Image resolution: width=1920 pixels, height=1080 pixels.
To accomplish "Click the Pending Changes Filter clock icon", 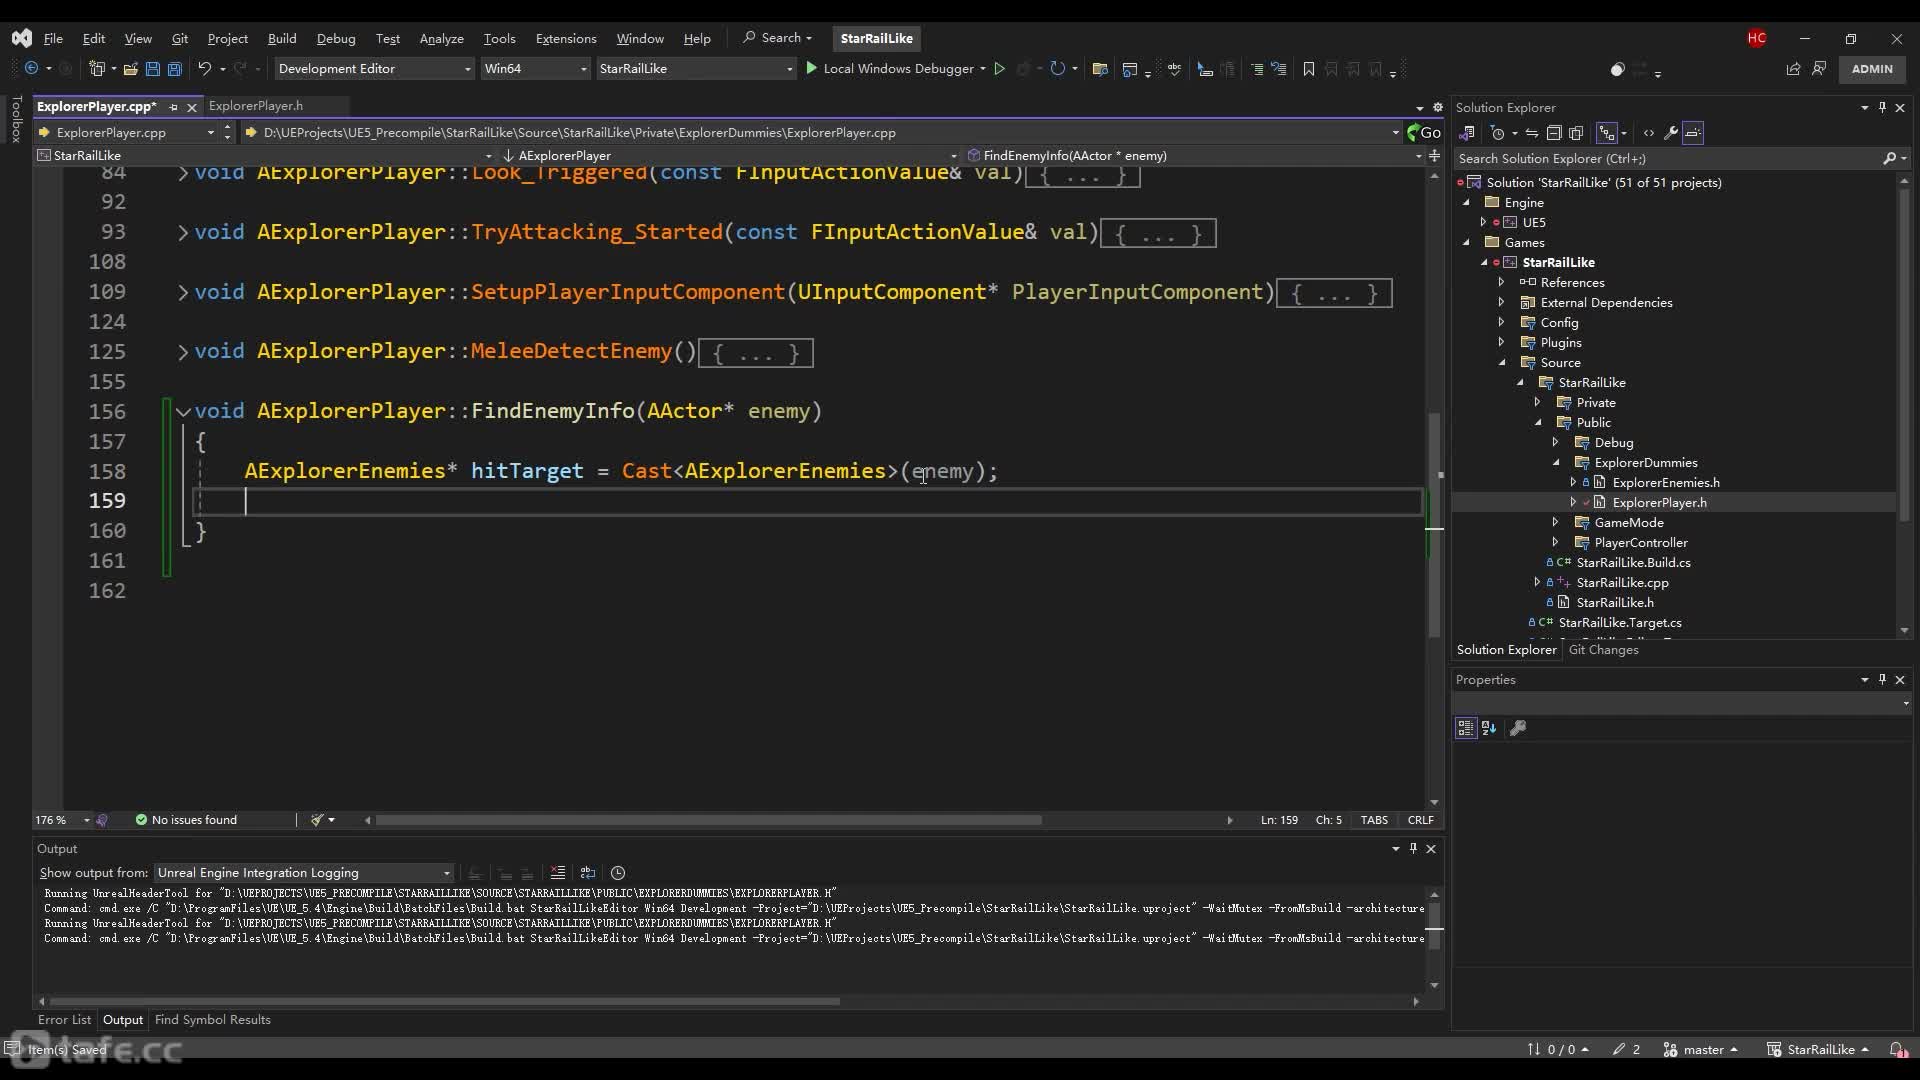I will click(x=1497, y=133).
